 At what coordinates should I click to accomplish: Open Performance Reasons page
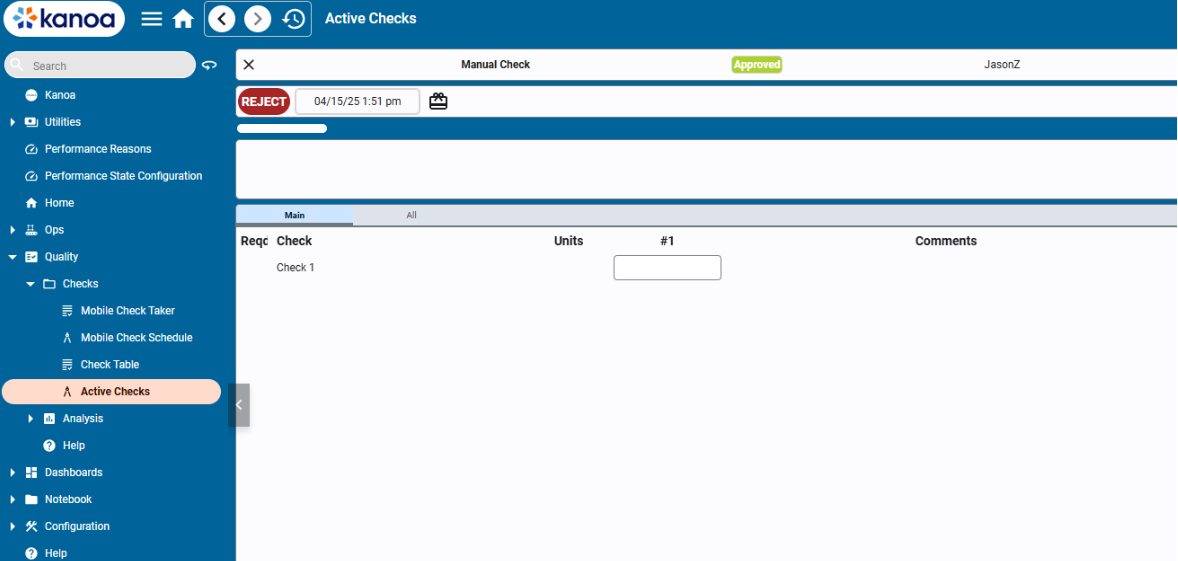pyautogui.click(x=98, y=149)
